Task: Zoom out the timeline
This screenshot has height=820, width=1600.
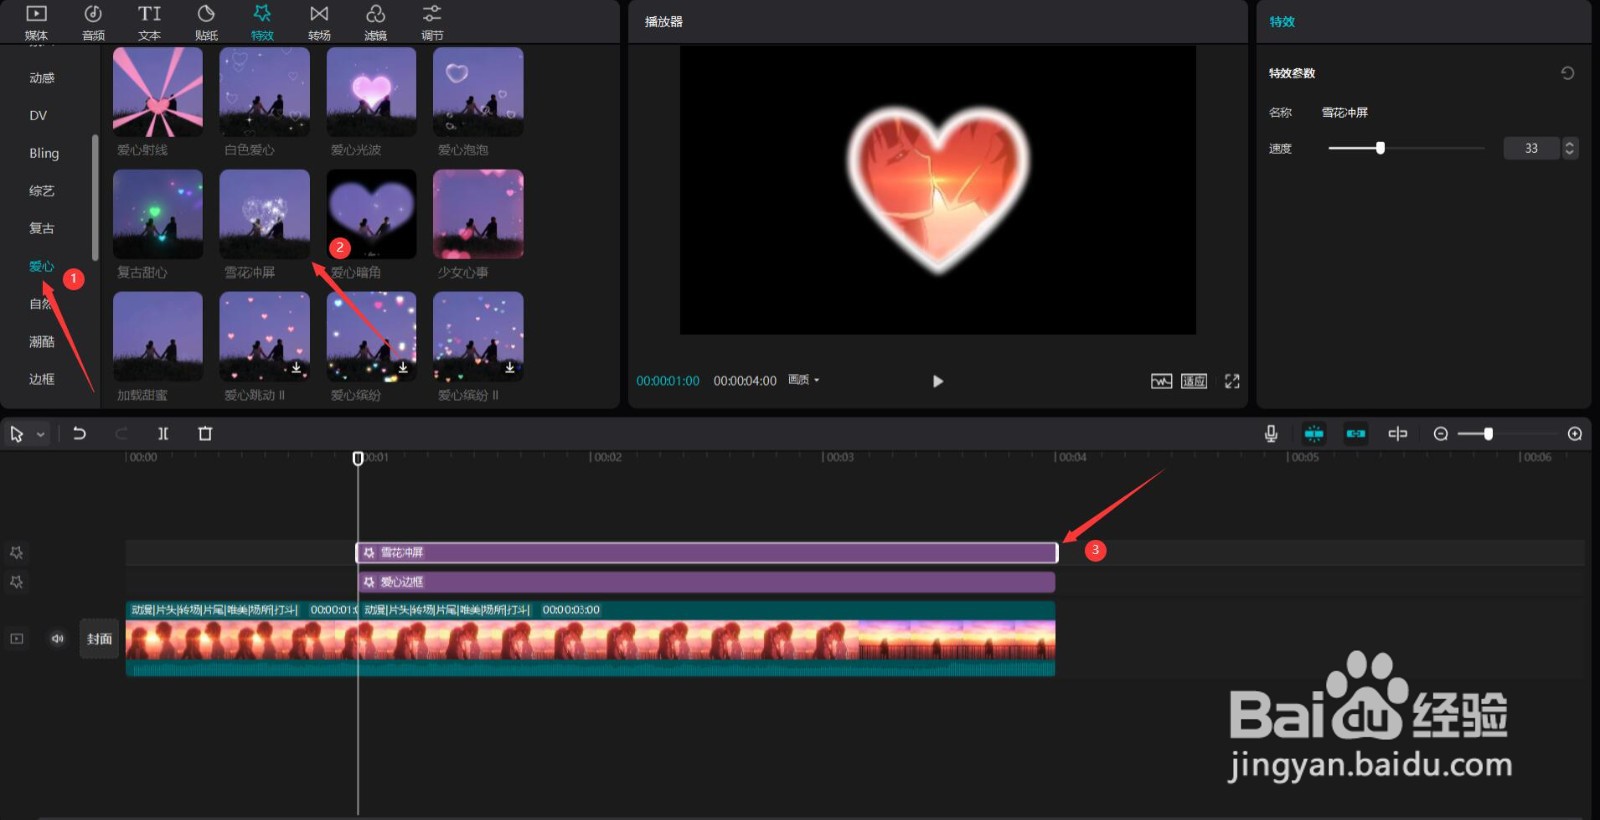Action: (1441, 433)
